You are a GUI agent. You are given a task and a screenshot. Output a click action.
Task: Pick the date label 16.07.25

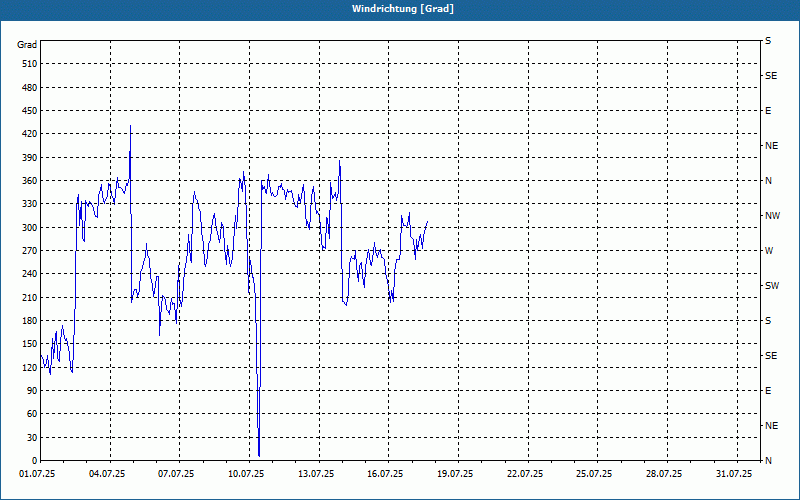click(385, 474)
